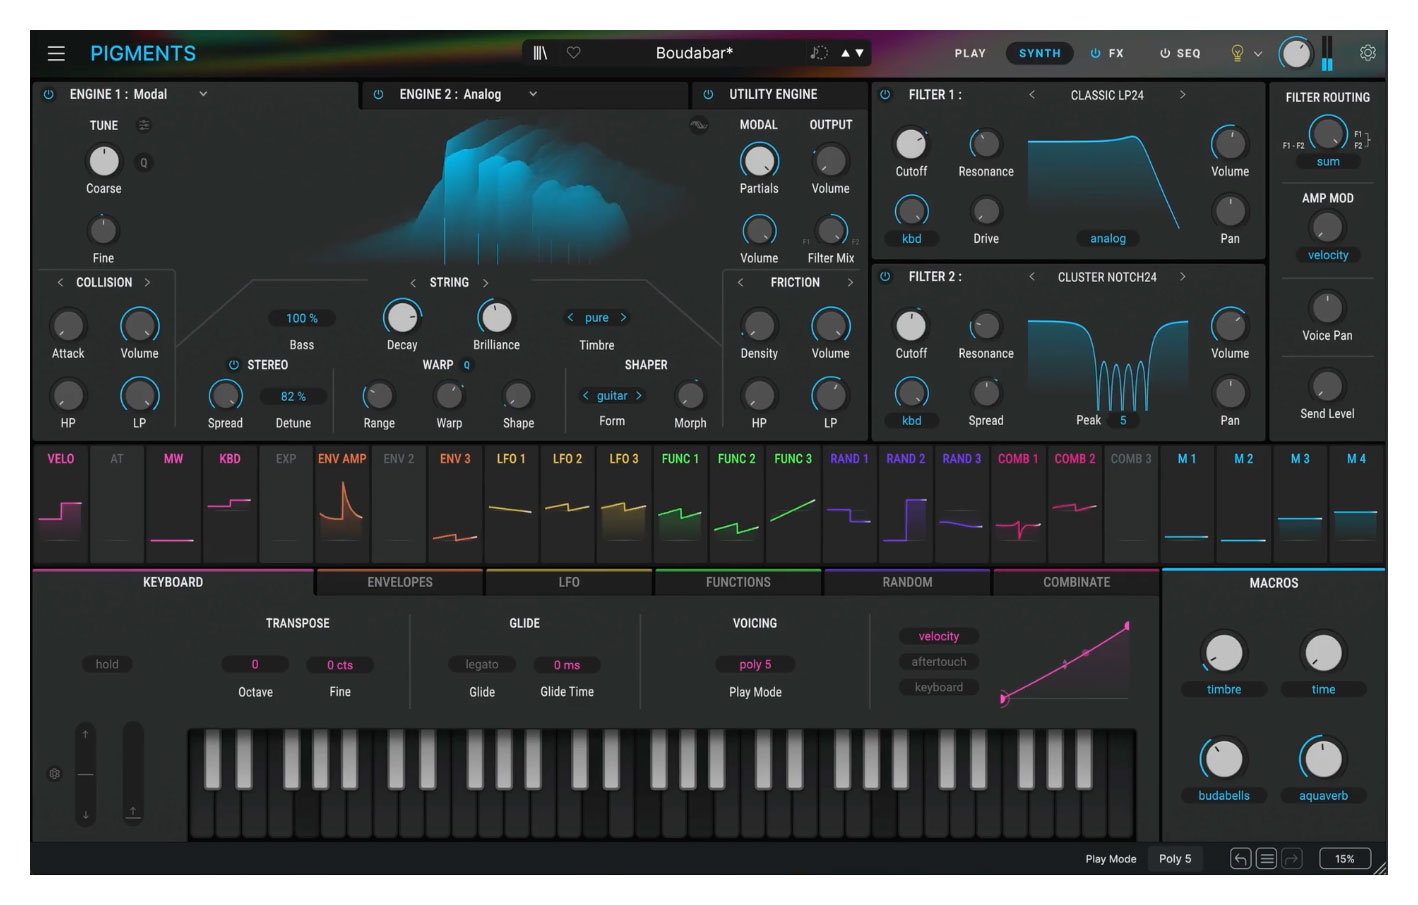Select the ENV AMP modulation source
Screen dimensions: 1418x905
342,505
